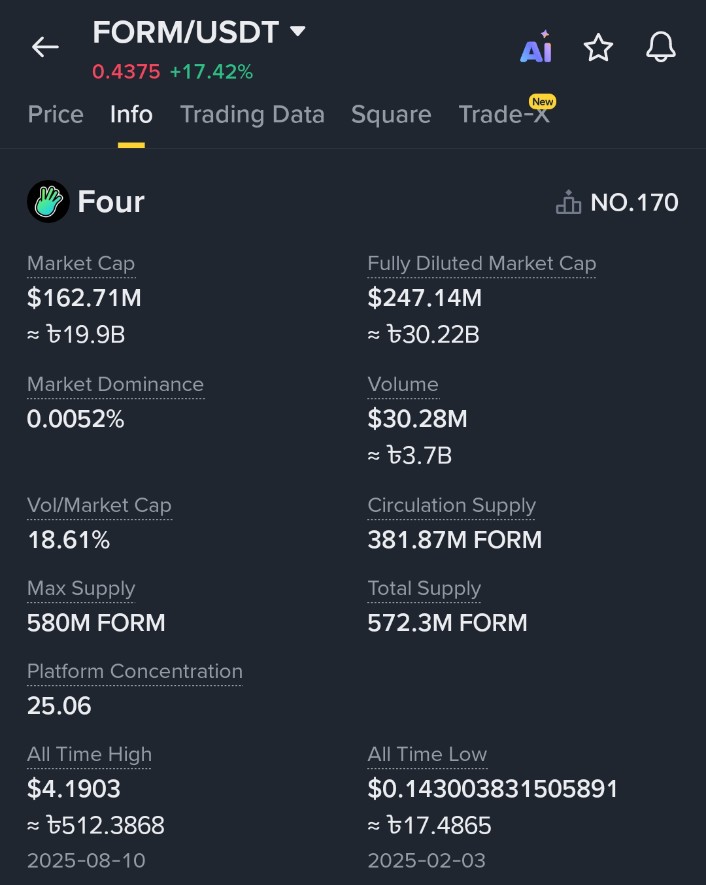Open price alerts bell icon
This screenshot has width=706, height=885.
click(661, 47)
